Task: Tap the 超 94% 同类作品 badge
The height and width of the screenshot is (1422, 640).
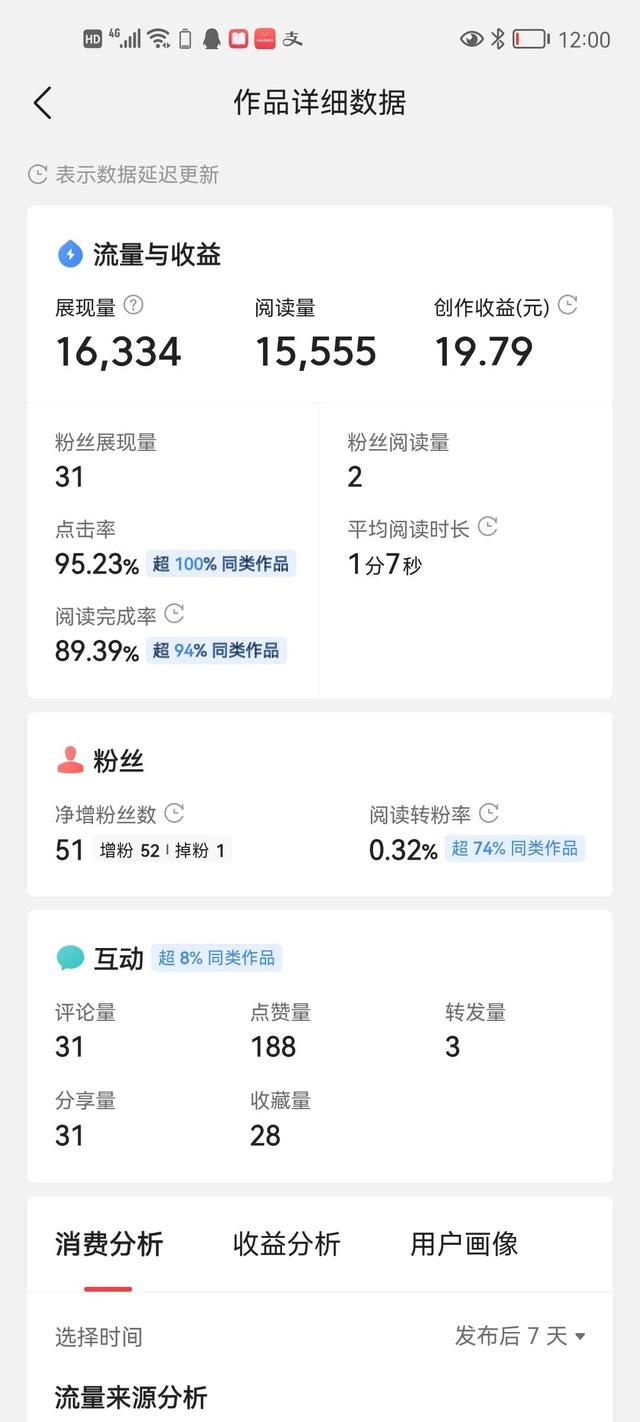Action: click(216, 651)
